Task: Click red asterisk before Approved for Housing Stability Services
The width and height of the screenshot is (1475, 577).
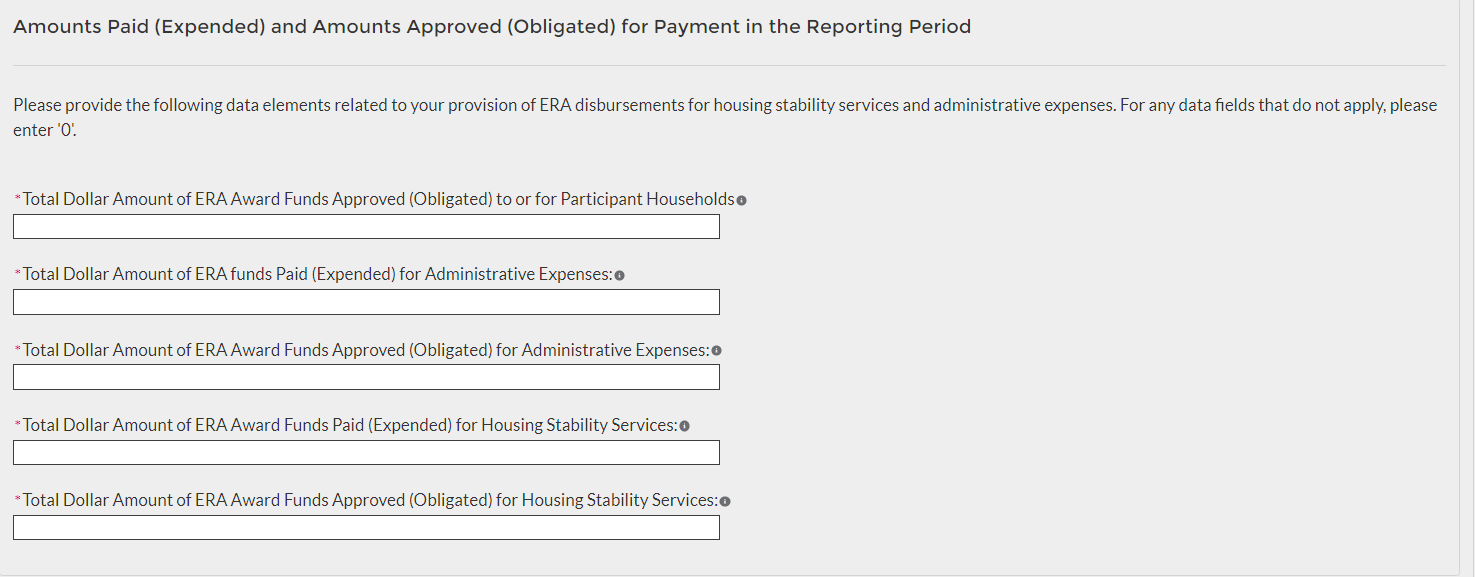Action: 17,500
